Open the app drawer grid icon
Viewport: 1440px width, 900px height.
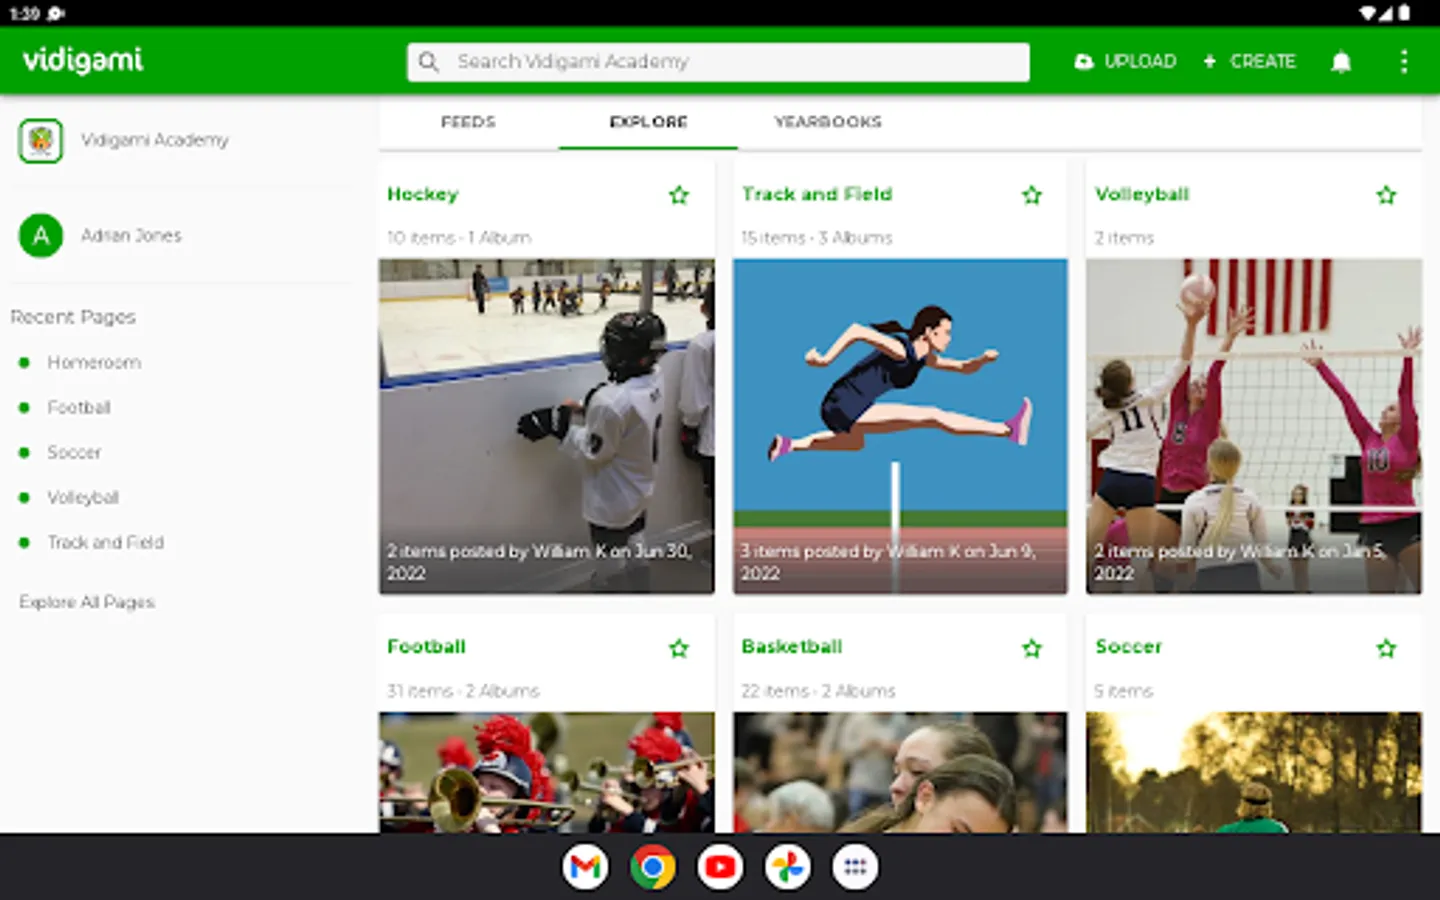point(855,867)
